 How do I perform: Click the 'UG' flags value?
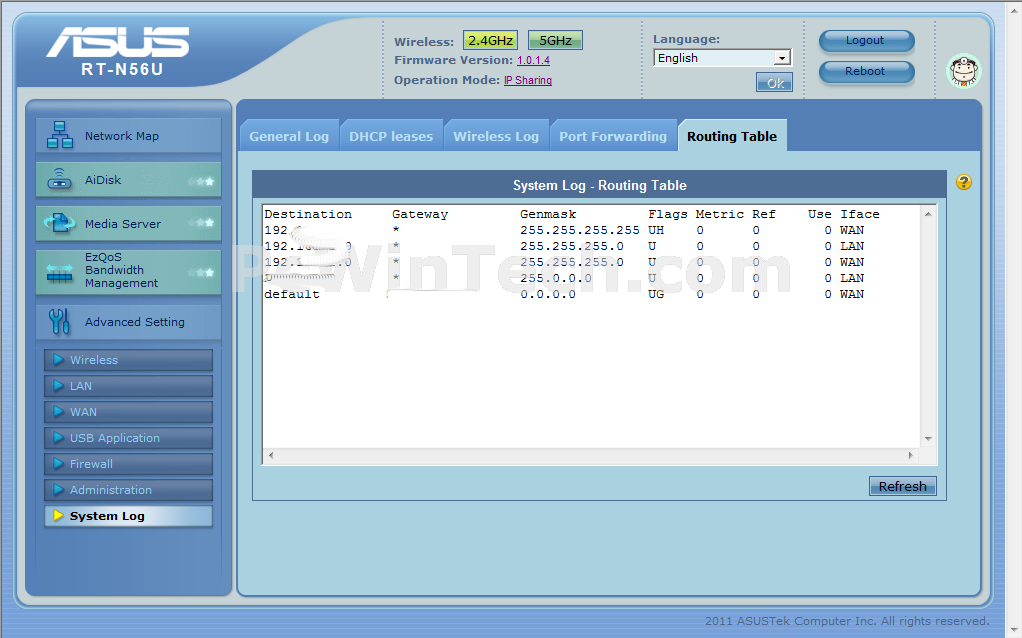pyautogui.click(x=656, y=295)
